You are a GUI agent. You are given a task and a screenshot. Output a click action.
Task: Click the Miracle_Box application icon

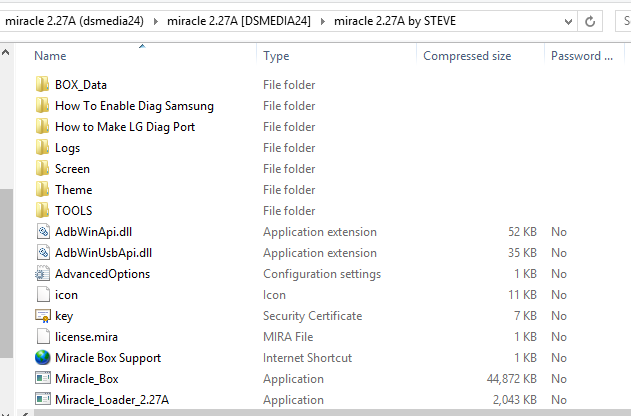(43, 378)
